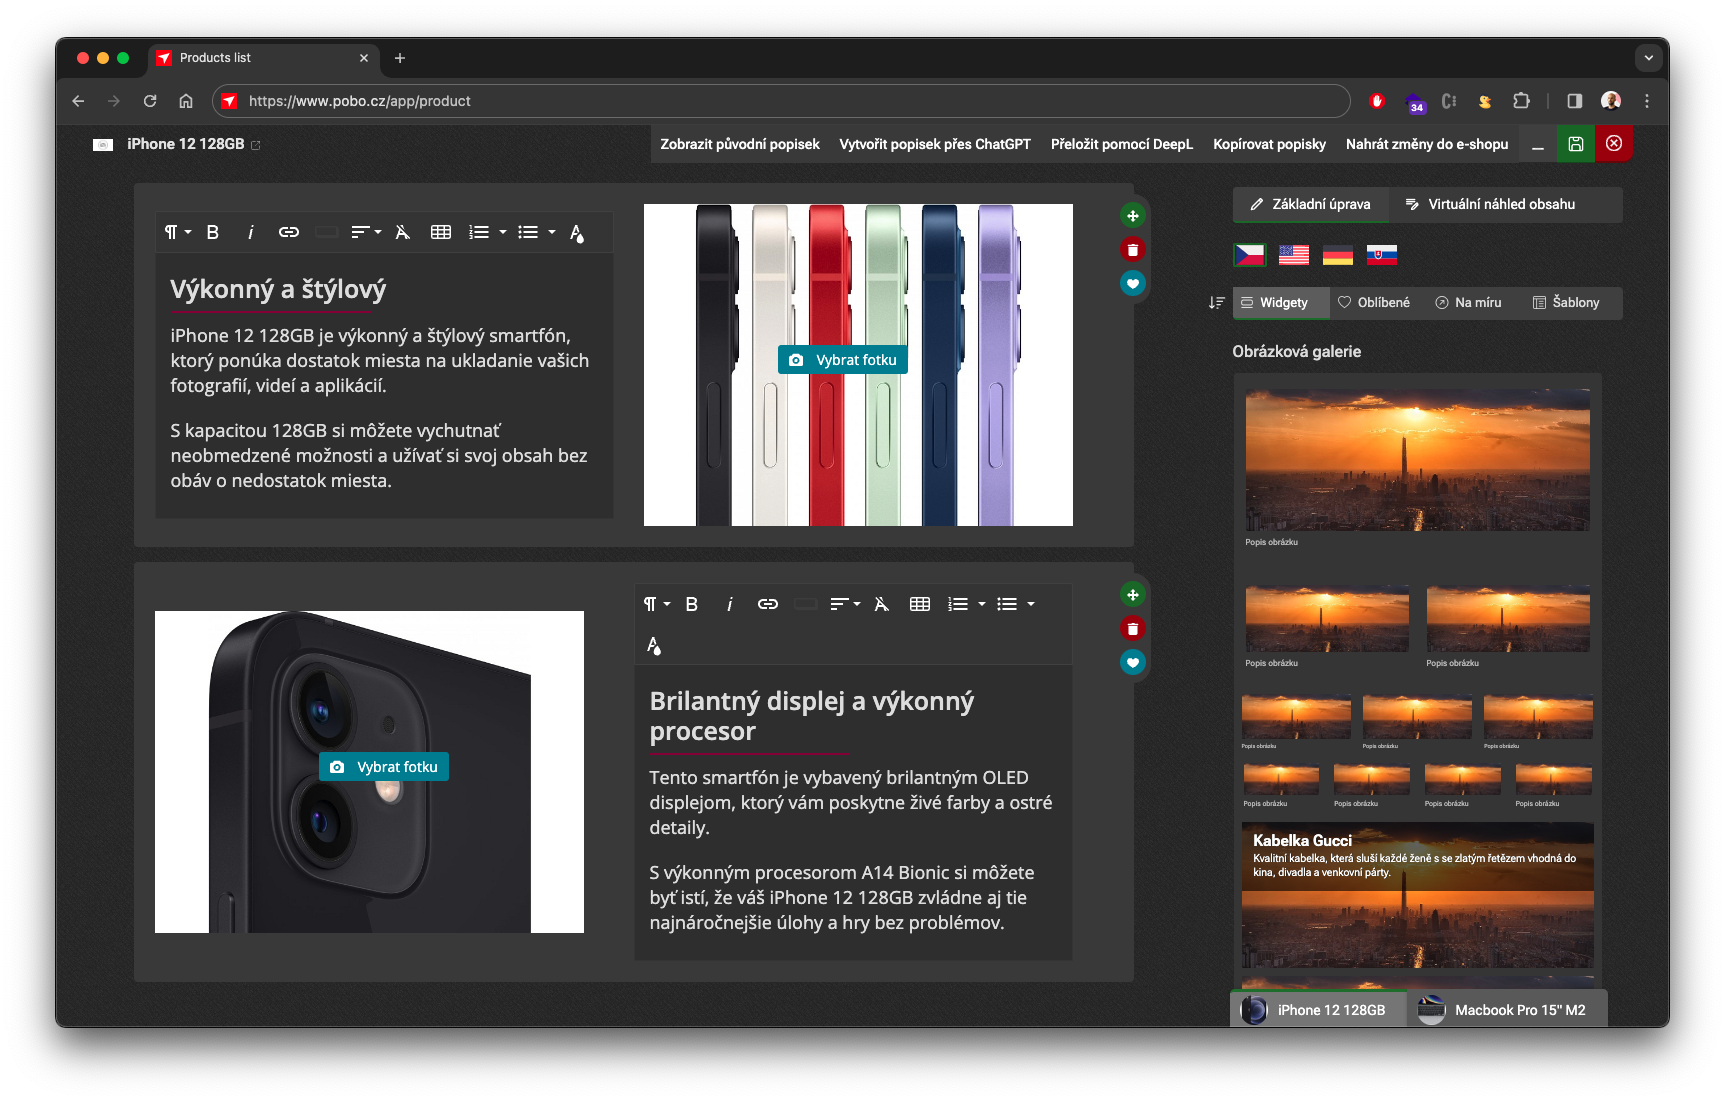Switch to Základní úprava tab
The image size is (1725, 1101).
1310,204
